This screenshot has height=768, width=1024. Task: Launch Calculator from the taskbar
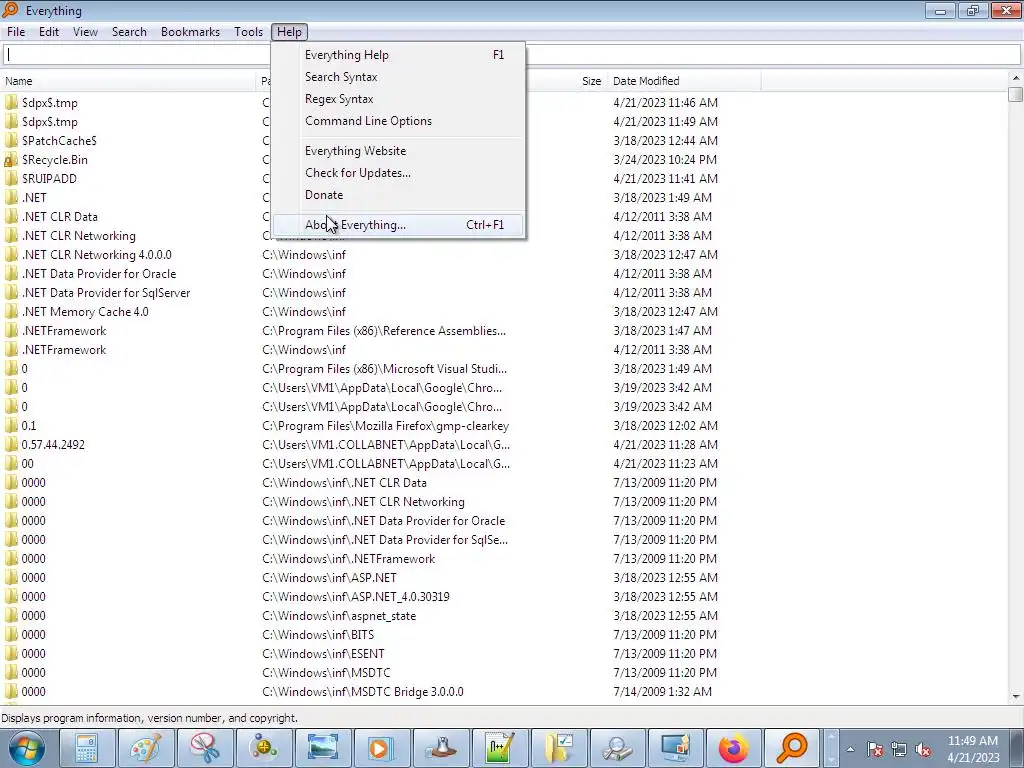pyautogui.click(x=87, y=748)
